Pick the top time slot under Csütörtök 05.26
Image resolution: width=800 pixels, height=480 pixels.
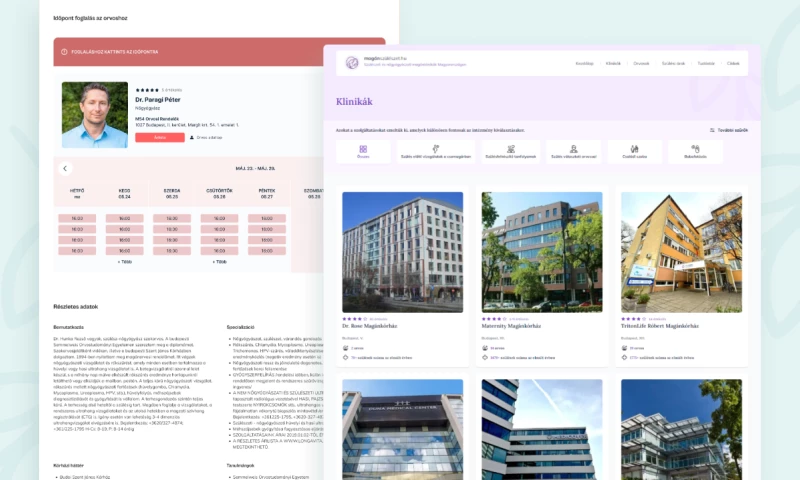coord(219,218)
